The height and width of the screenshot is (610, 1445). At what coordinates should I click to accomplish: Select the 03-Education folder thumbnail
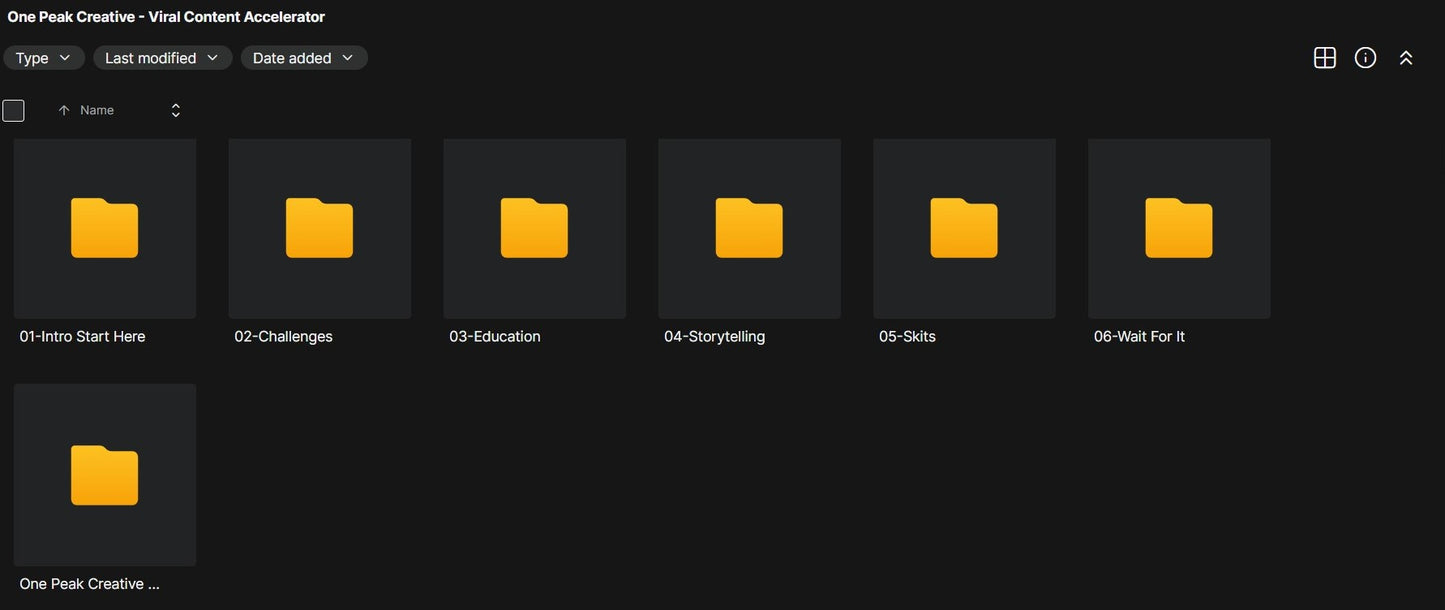[535, 229]
